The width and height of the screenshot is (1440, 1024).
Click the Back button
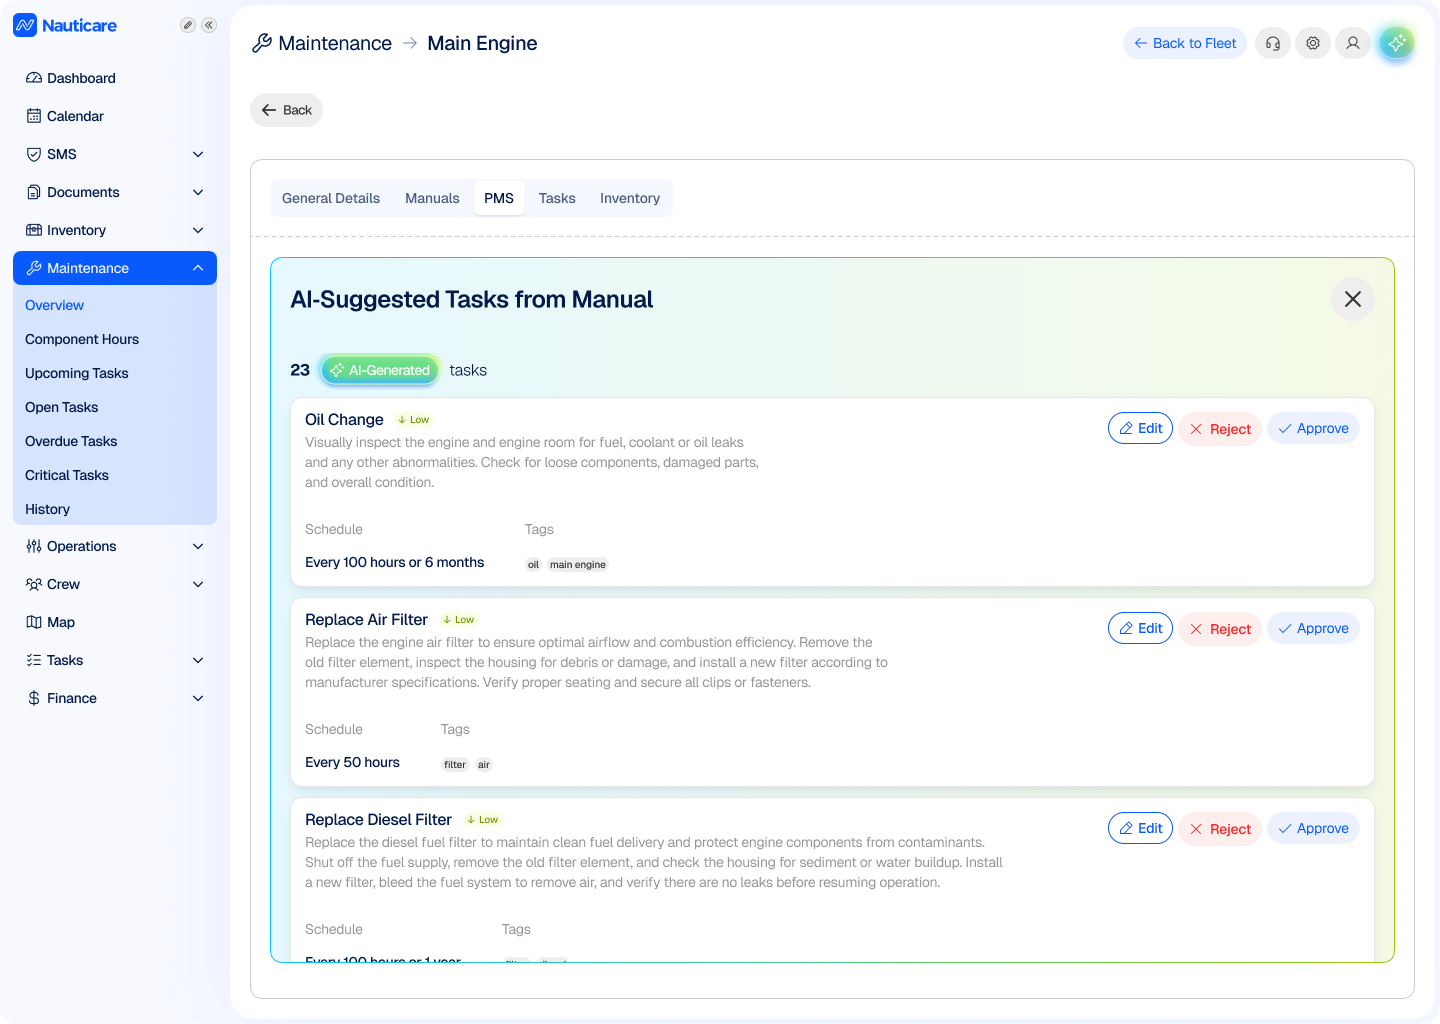click(x=286, y=110)
